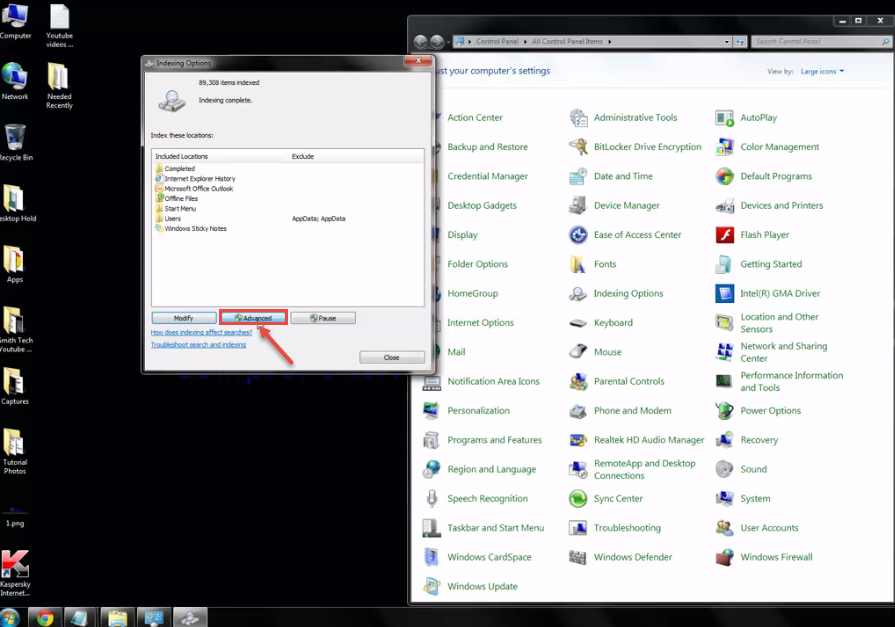Open Sync Center icon
Screen dimensions: 895x627
click(578, 499)
